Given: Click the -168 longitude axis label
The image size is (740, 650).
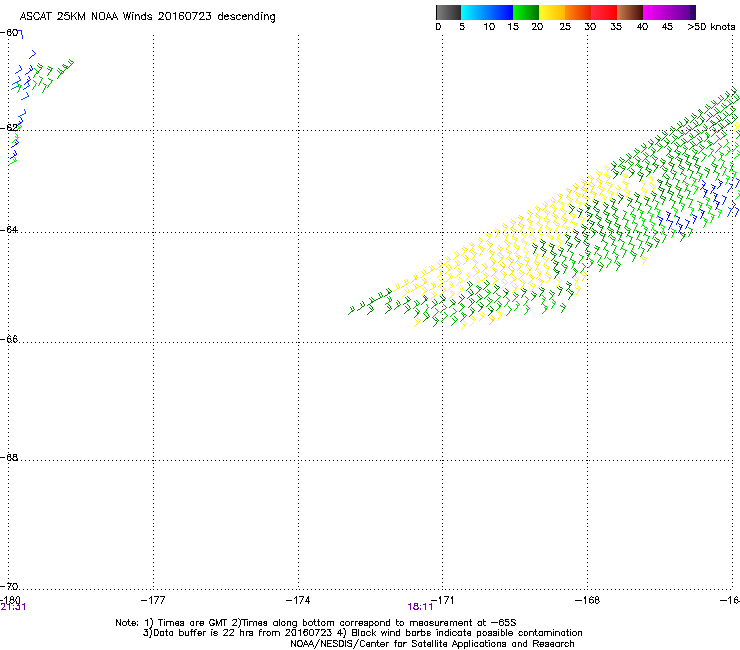Looking at the screenshot, I should [x=588, y=600].
